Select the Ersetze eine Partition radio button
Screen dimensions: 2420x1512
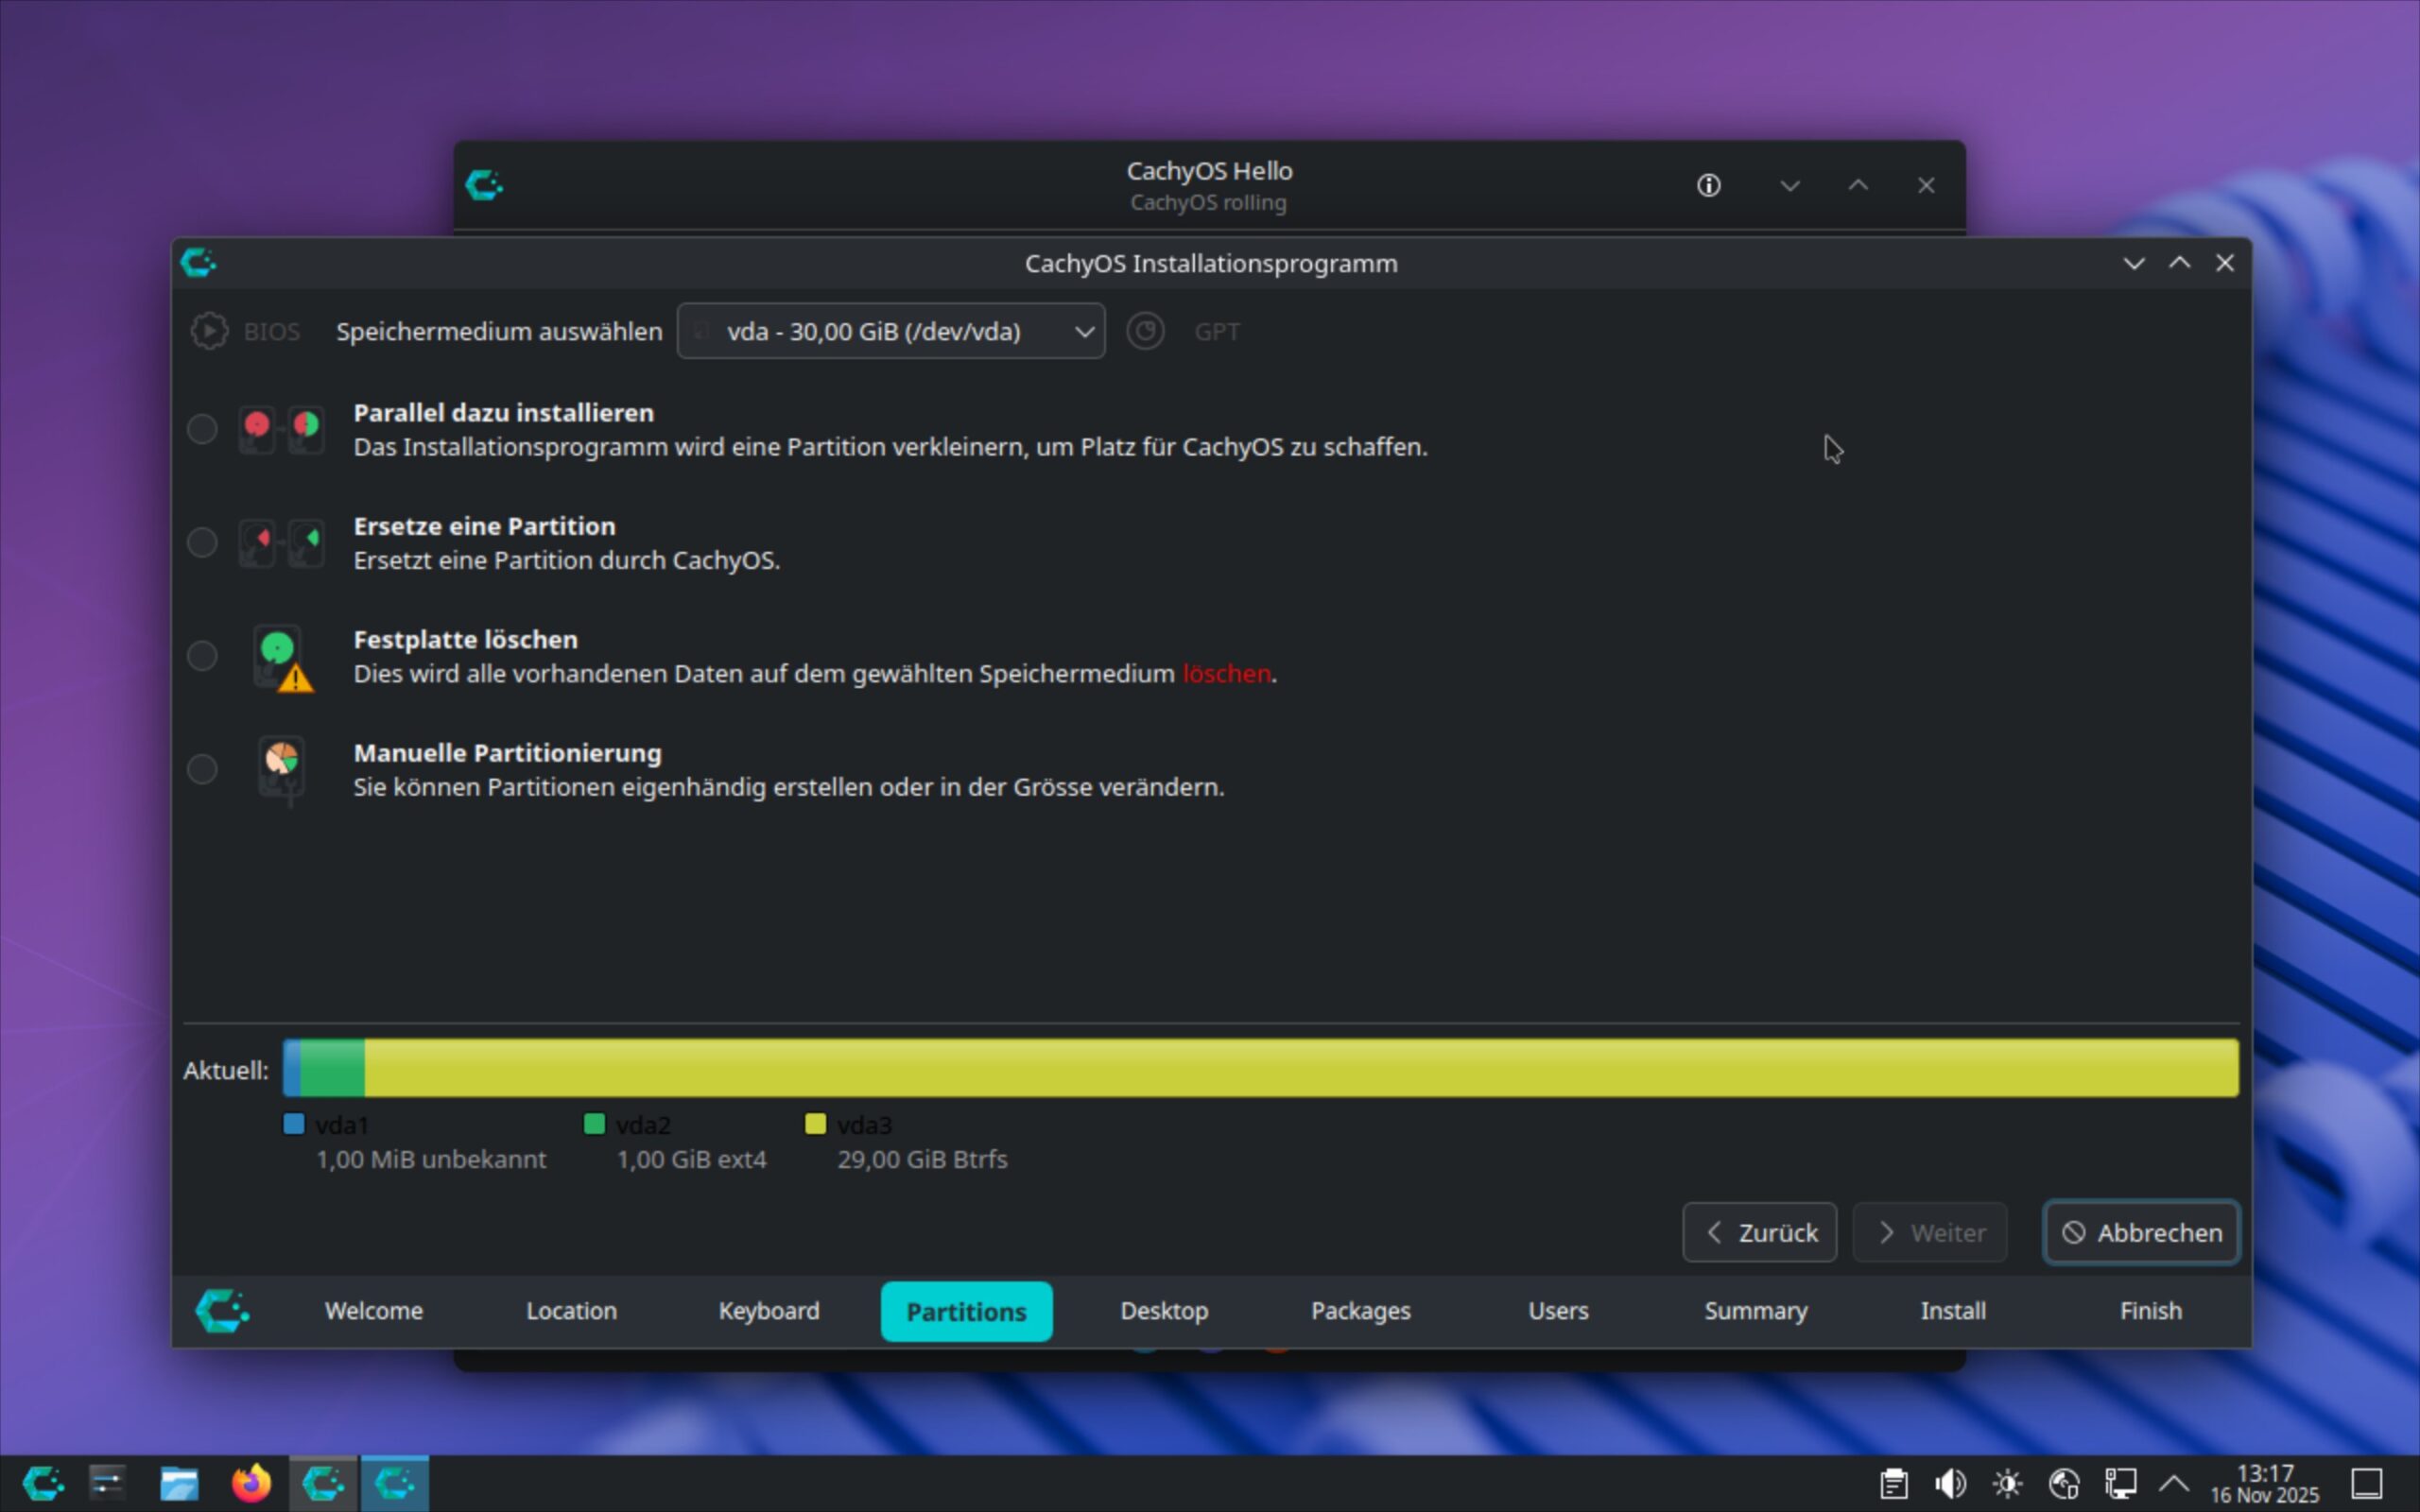coord(202,542)
